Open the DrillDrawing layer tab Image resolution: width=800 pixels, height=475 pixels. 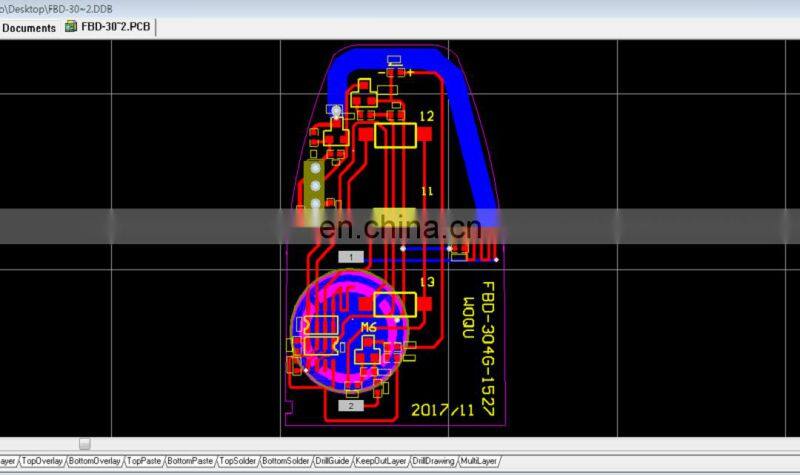tap(433, 461)
